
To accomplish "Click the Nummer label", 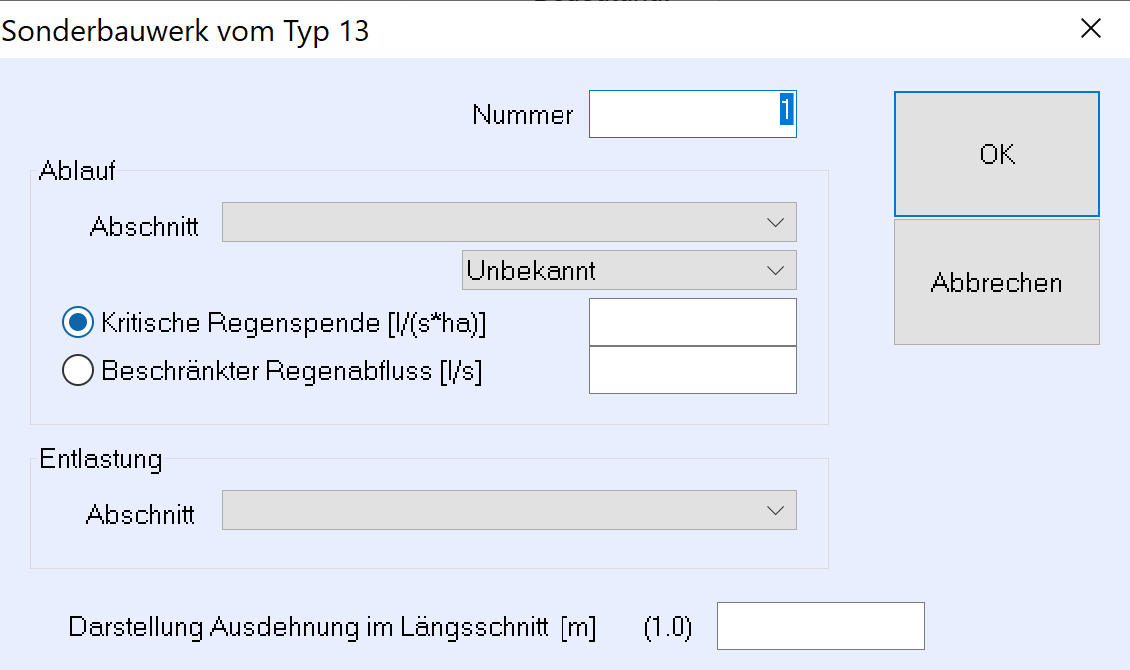I will [522, 115].
